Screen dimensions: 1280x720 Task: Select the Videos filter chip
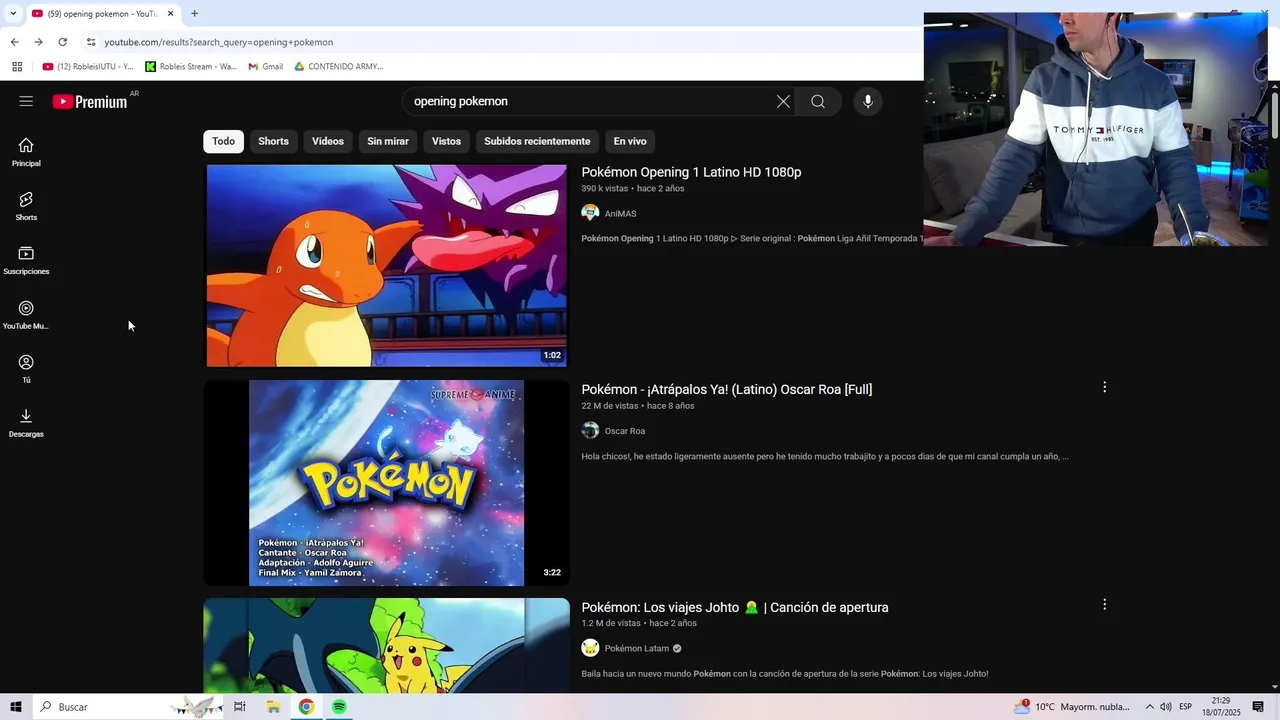(x=328, y=141)
